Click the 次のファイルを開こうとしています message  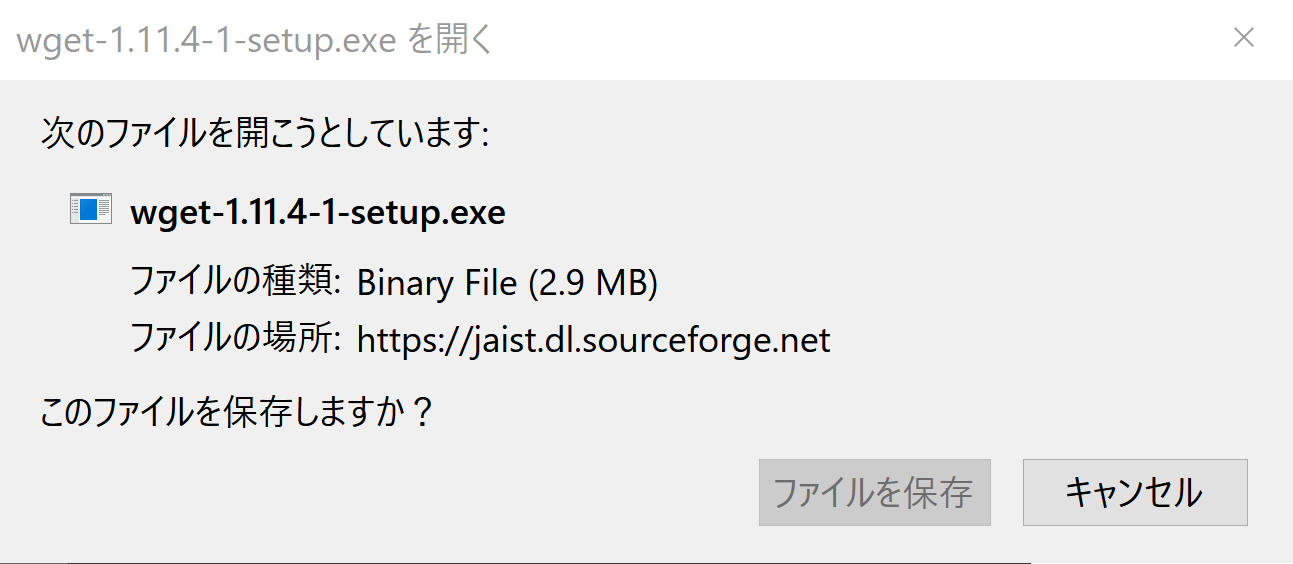tap(264, 133)
